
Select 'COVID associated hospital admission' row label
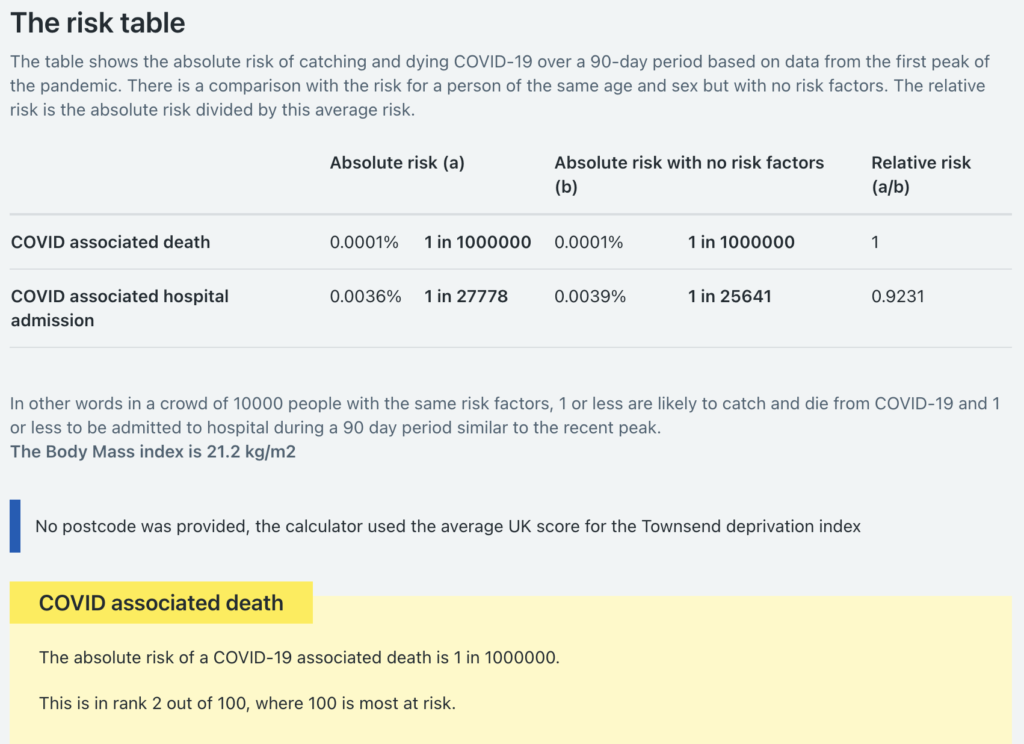click(x=120, y=308)
